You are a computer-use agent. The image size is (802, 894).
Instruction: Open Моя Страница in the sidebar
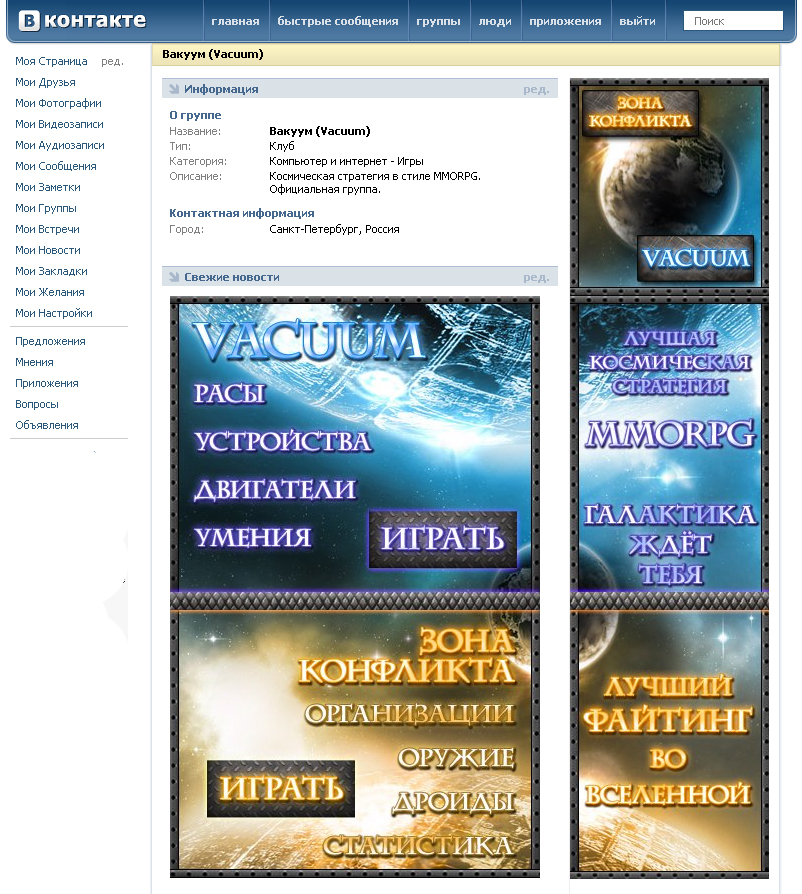point(51,61)
